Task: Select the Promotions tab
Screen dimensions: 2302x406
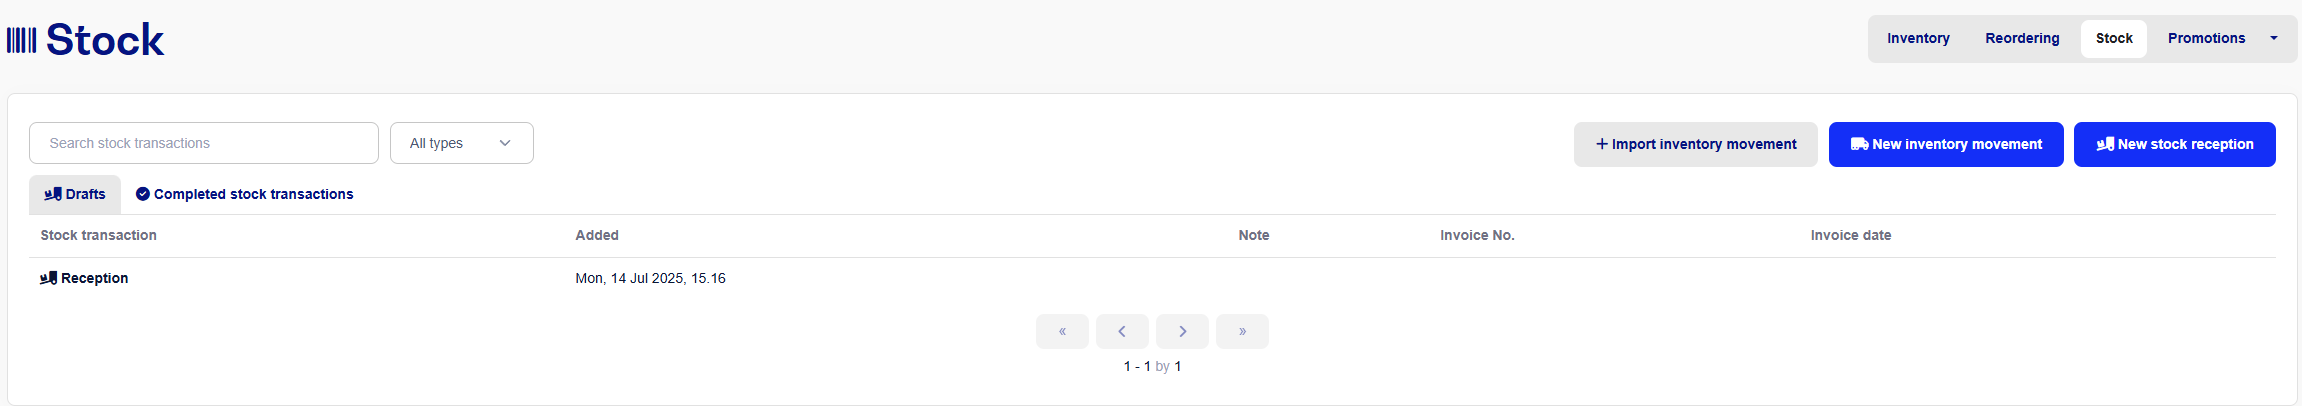Action: [2206, 38]
